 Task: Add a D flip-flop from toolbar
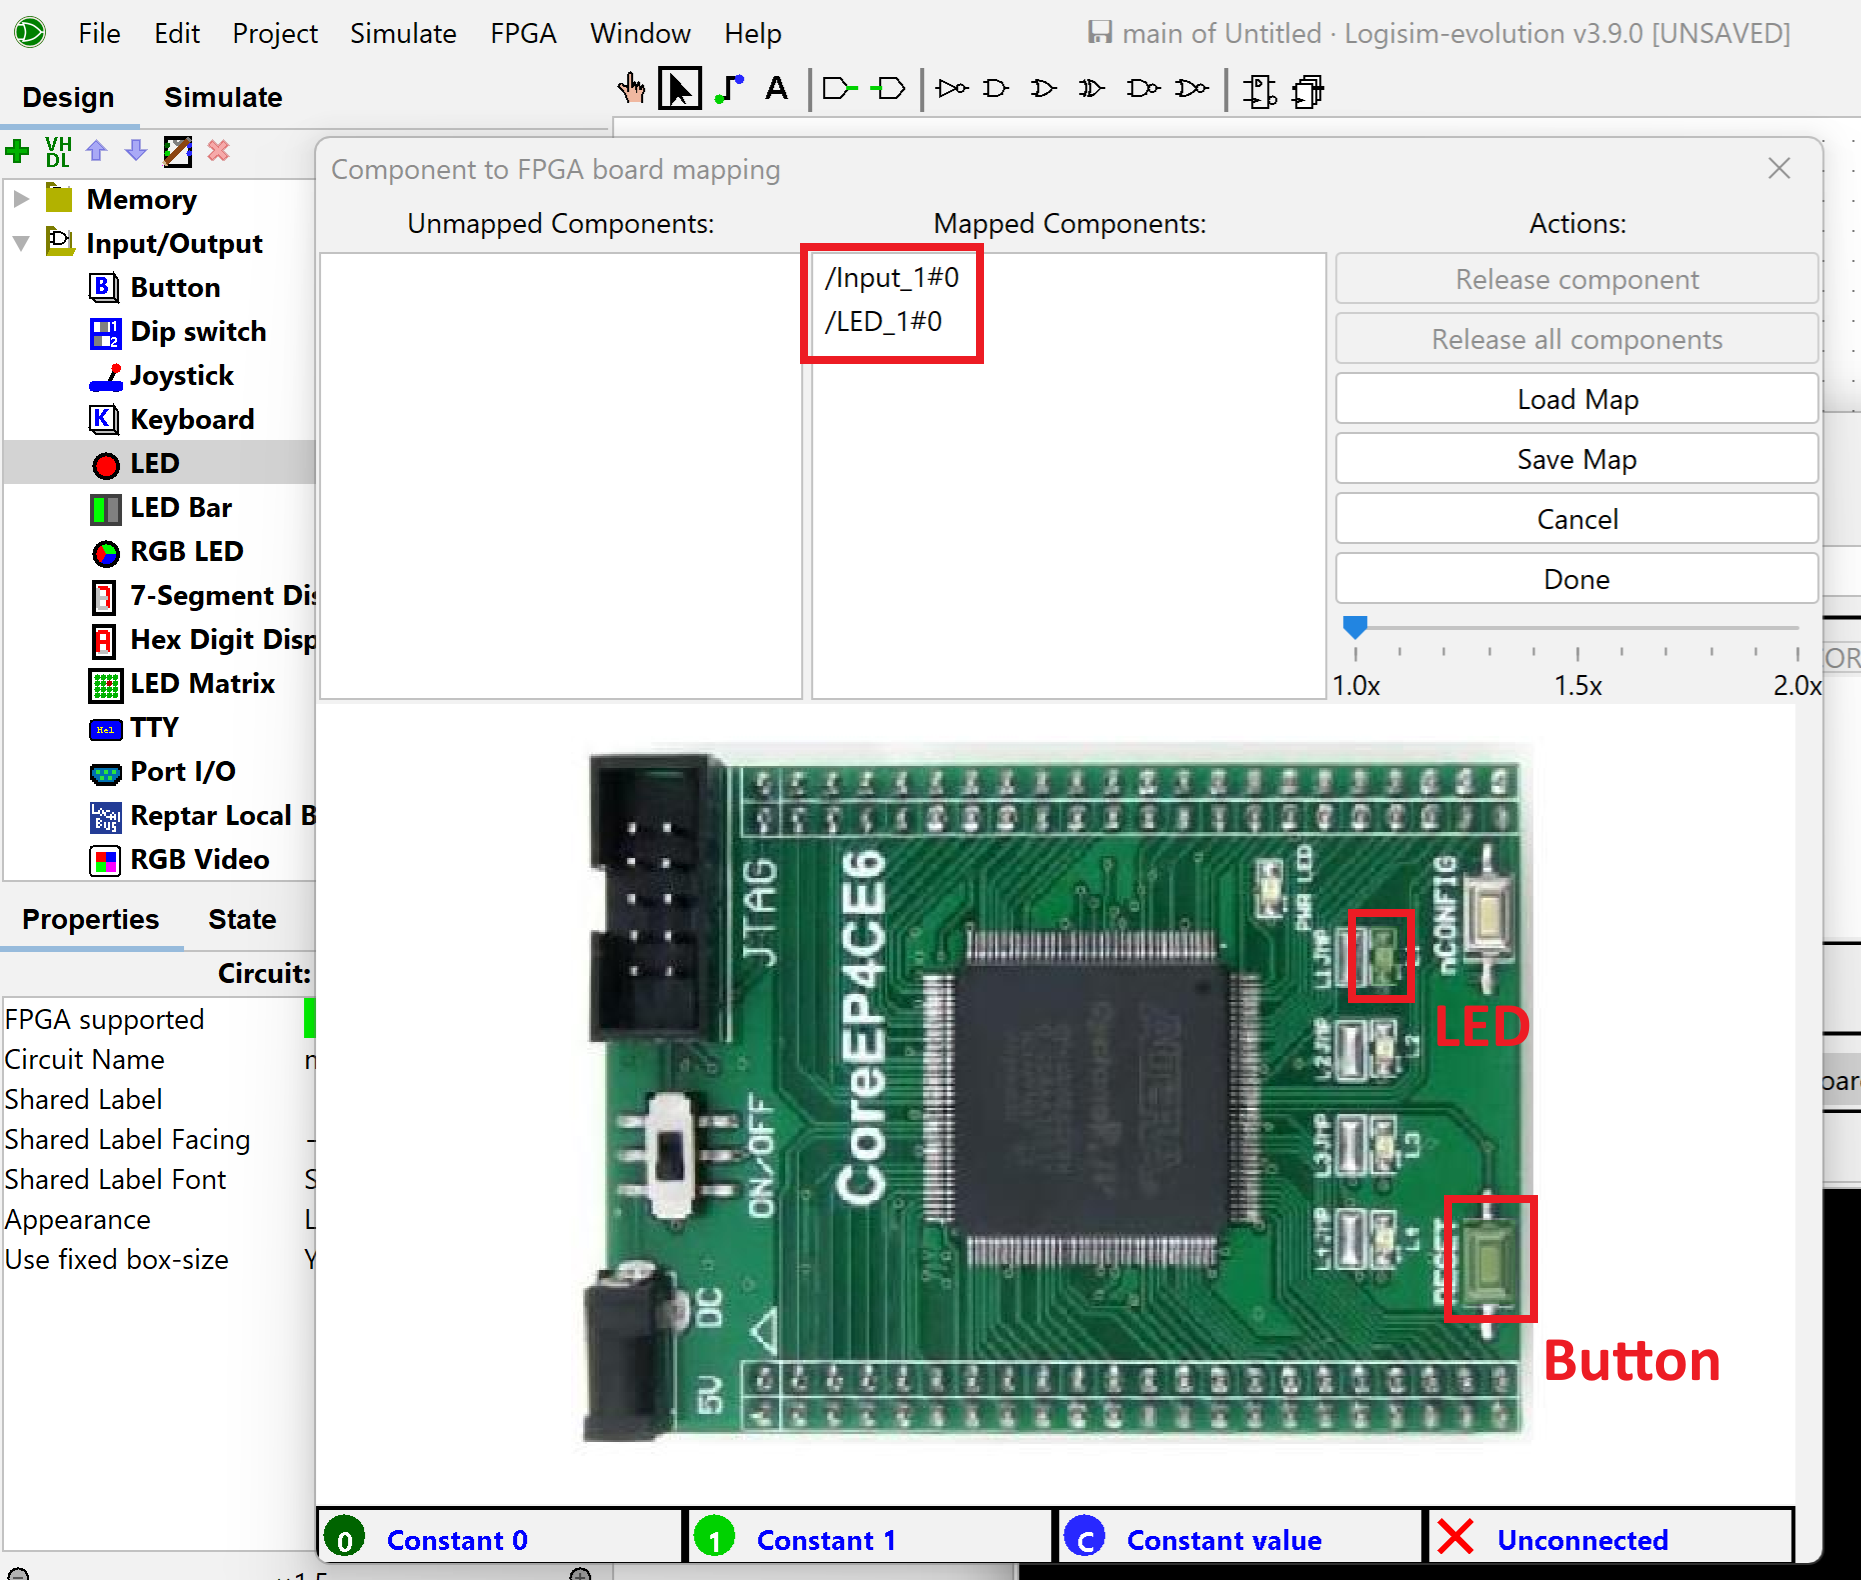(x=1259, y=91)
